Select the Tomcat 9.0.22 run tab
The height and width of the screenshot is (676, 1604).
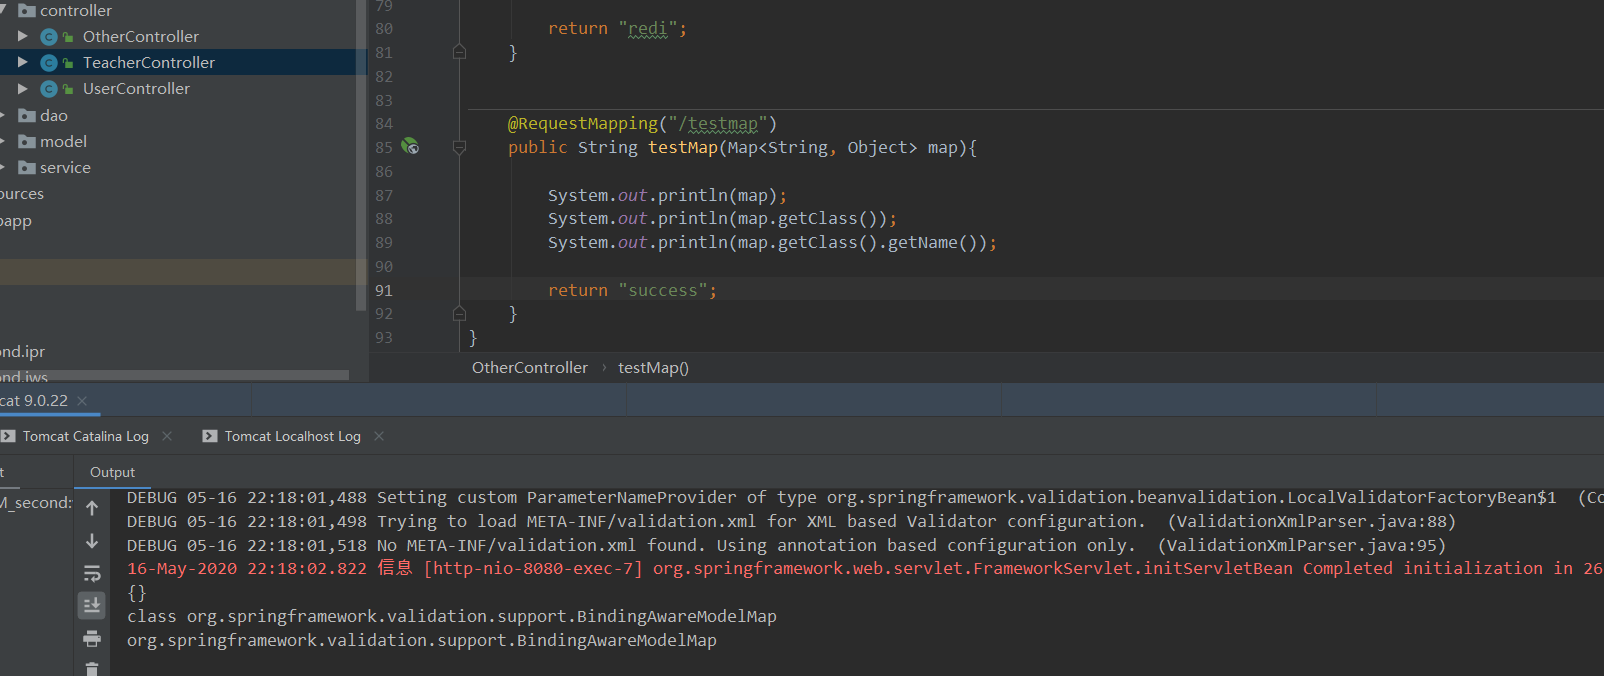[34, 400]
